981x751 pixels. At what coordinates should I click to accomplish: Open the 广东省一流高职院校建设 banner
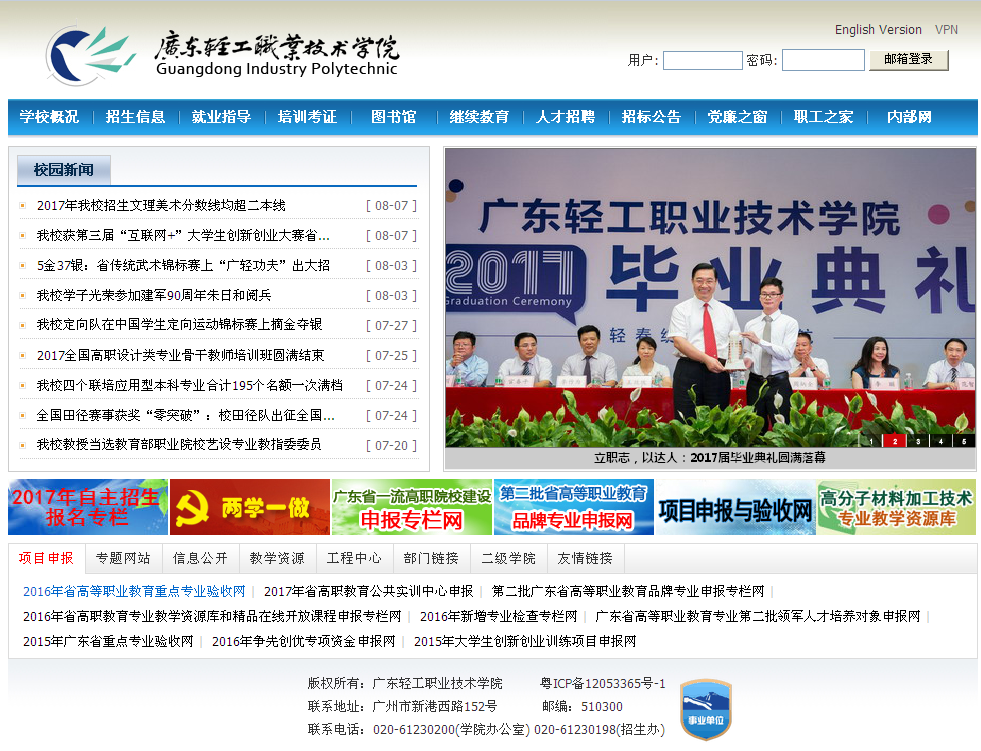click(x=412, y=507)
